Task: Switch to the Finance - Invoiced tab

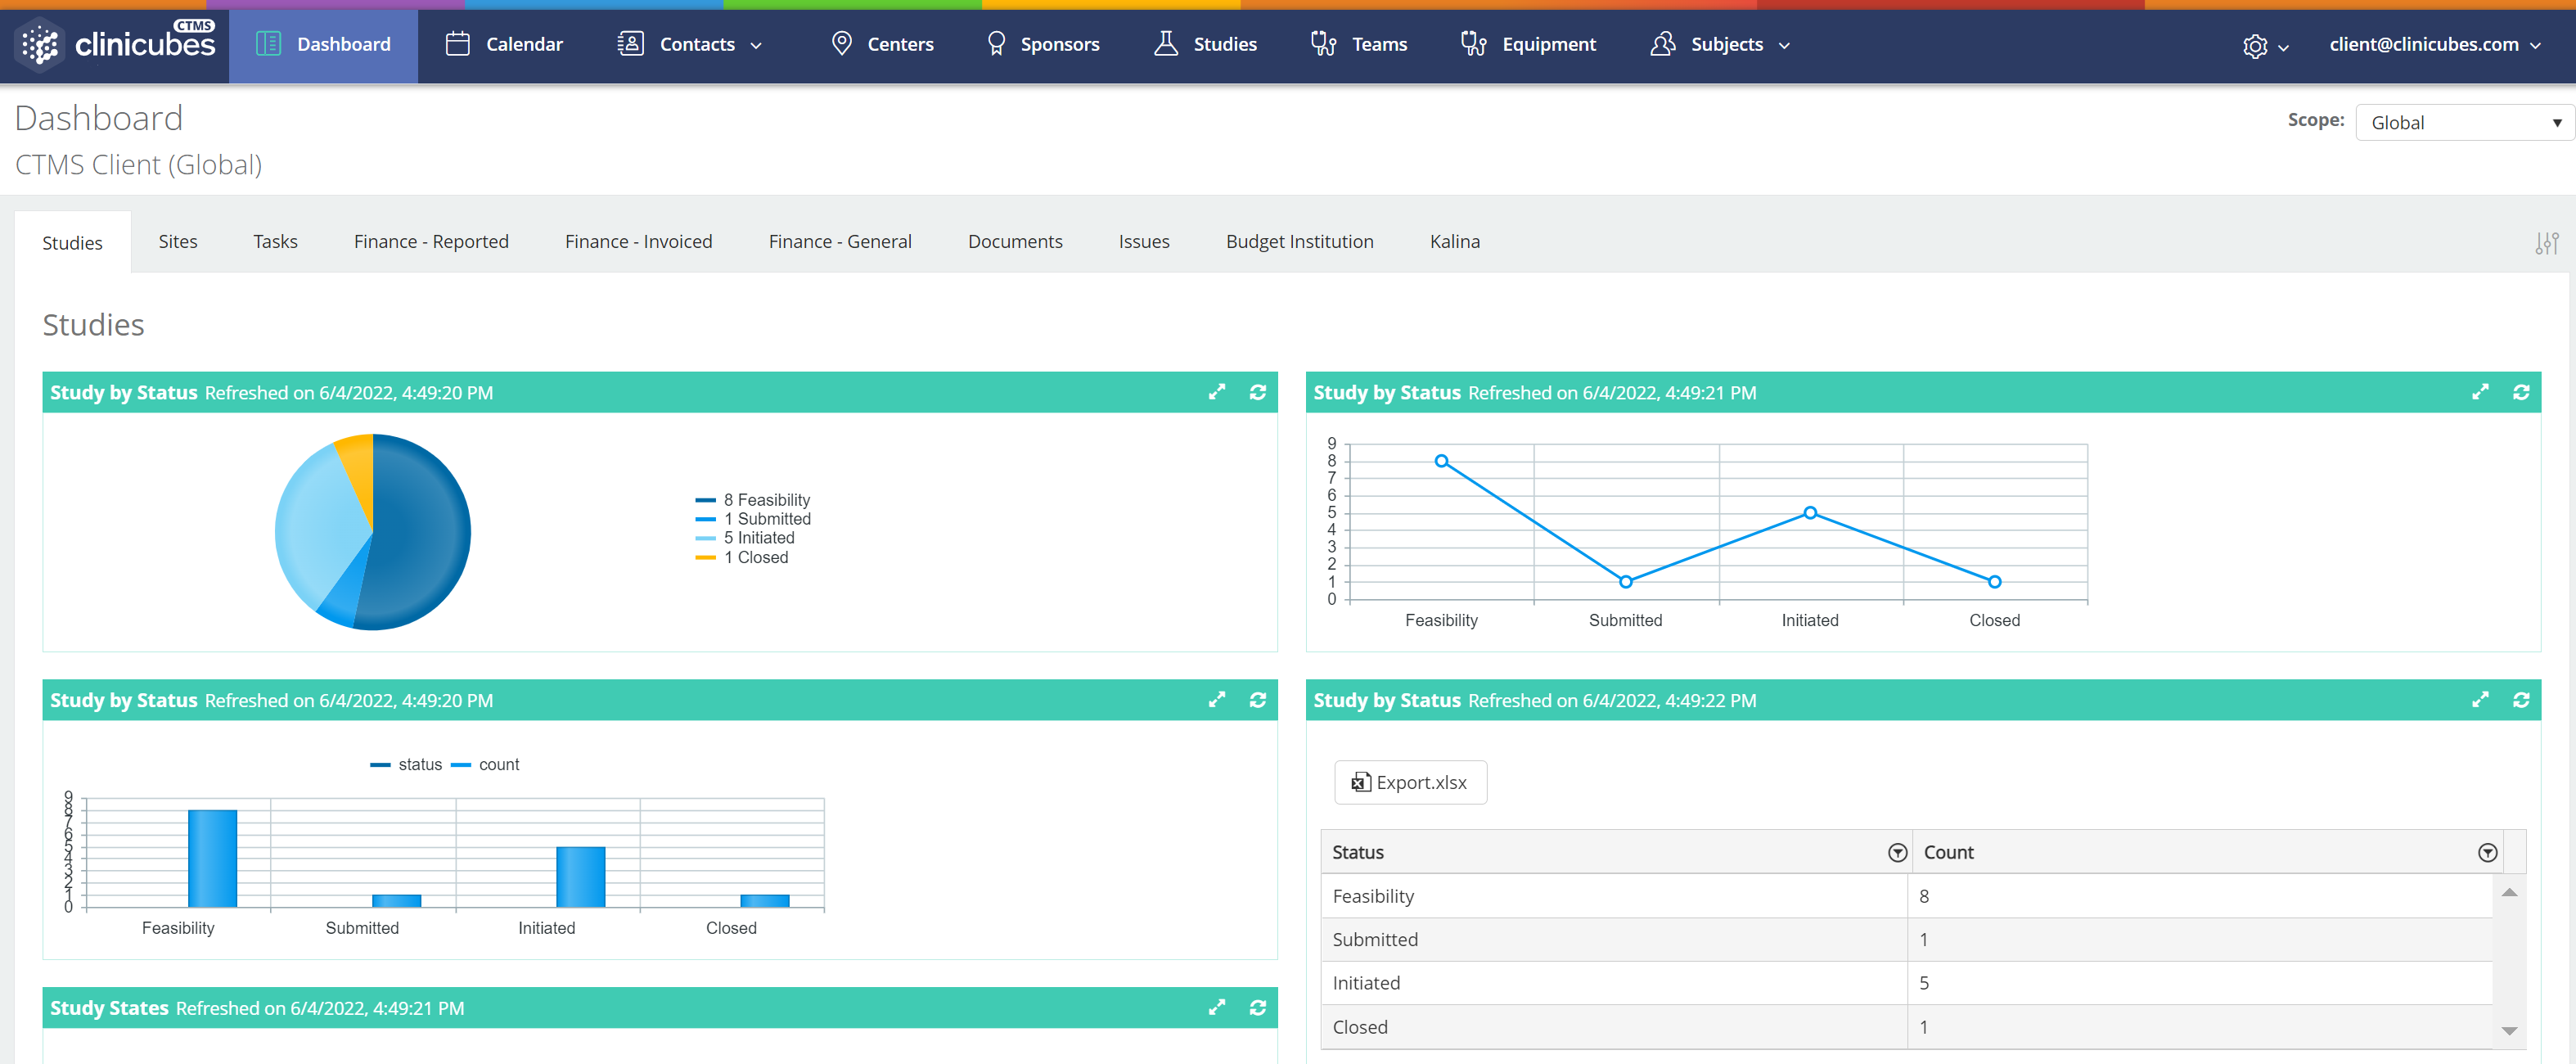Action: tap(638, 241)
